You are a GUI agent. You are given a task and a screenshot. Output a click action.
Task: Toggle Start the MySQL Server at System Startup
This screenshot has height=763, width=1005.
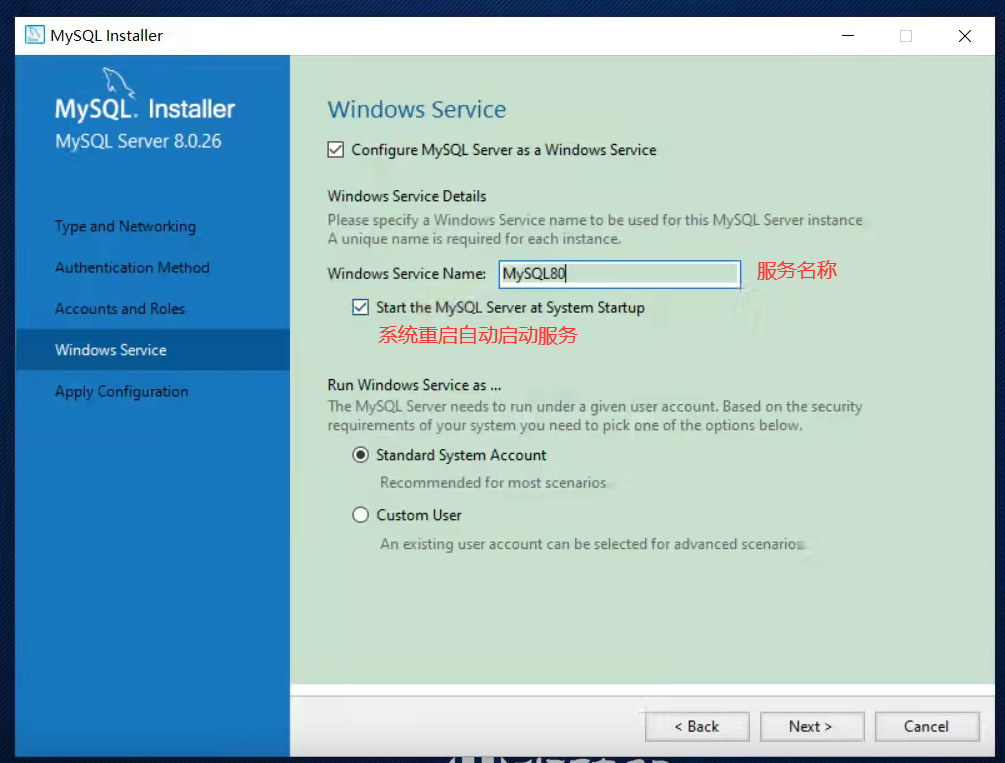(x=361, y=308)
